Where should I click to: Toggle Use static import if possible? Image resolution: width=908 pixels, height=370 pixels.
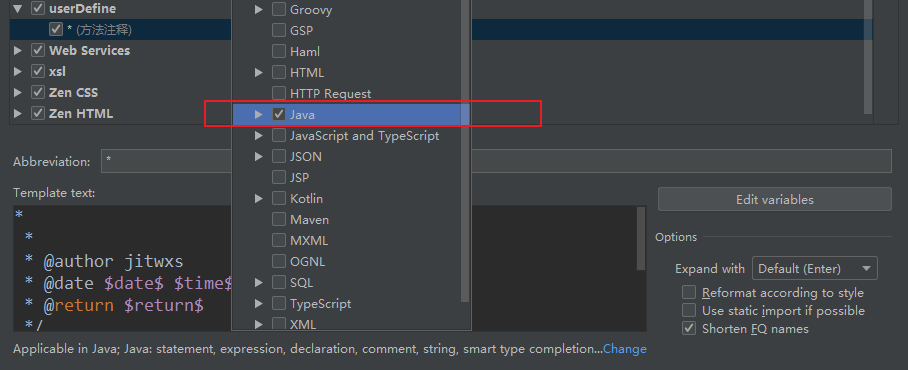coord(689,310)
